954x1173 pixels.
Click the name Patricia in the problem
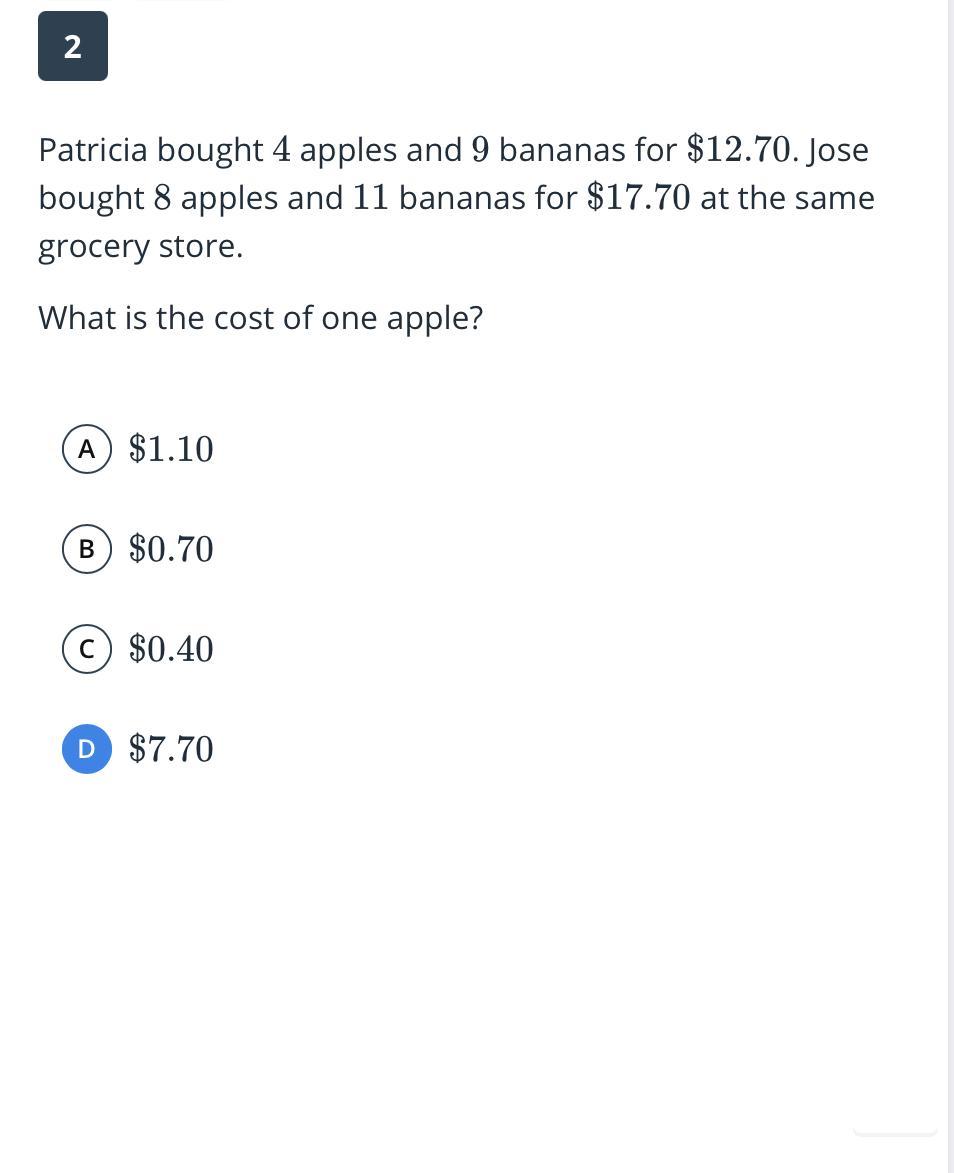[x=93, y=150]
